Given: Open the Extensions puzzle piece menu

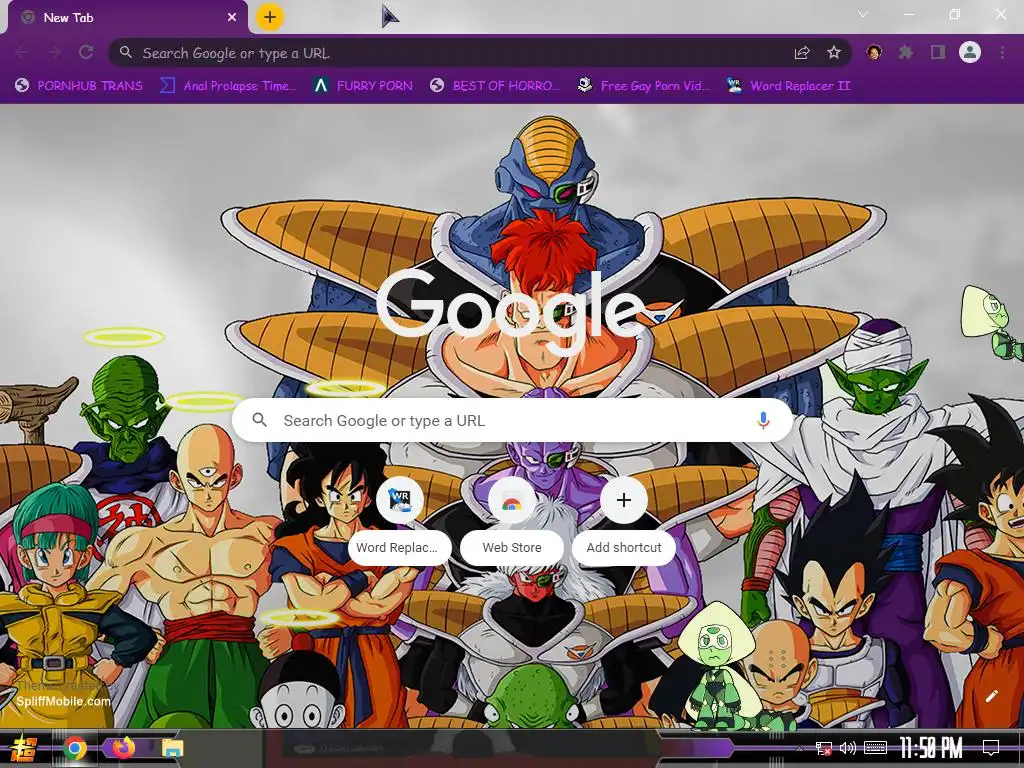Looking at the screenshot, I should coord(906,52).
